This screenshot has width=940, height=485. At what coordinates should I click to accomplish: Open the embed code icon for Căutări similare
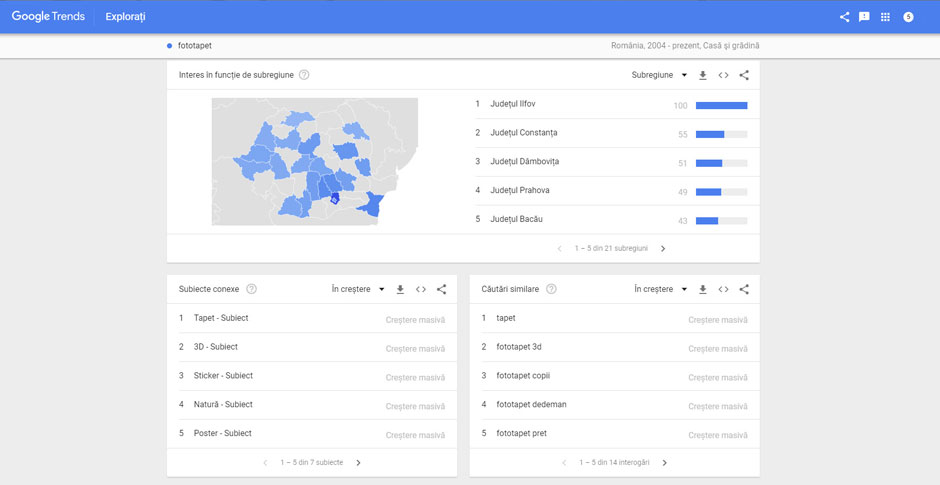724,289
